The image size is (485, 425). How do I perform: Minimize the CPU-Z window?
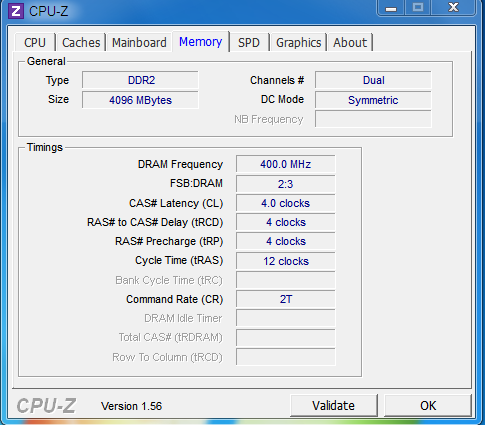[x=391, y=8]
